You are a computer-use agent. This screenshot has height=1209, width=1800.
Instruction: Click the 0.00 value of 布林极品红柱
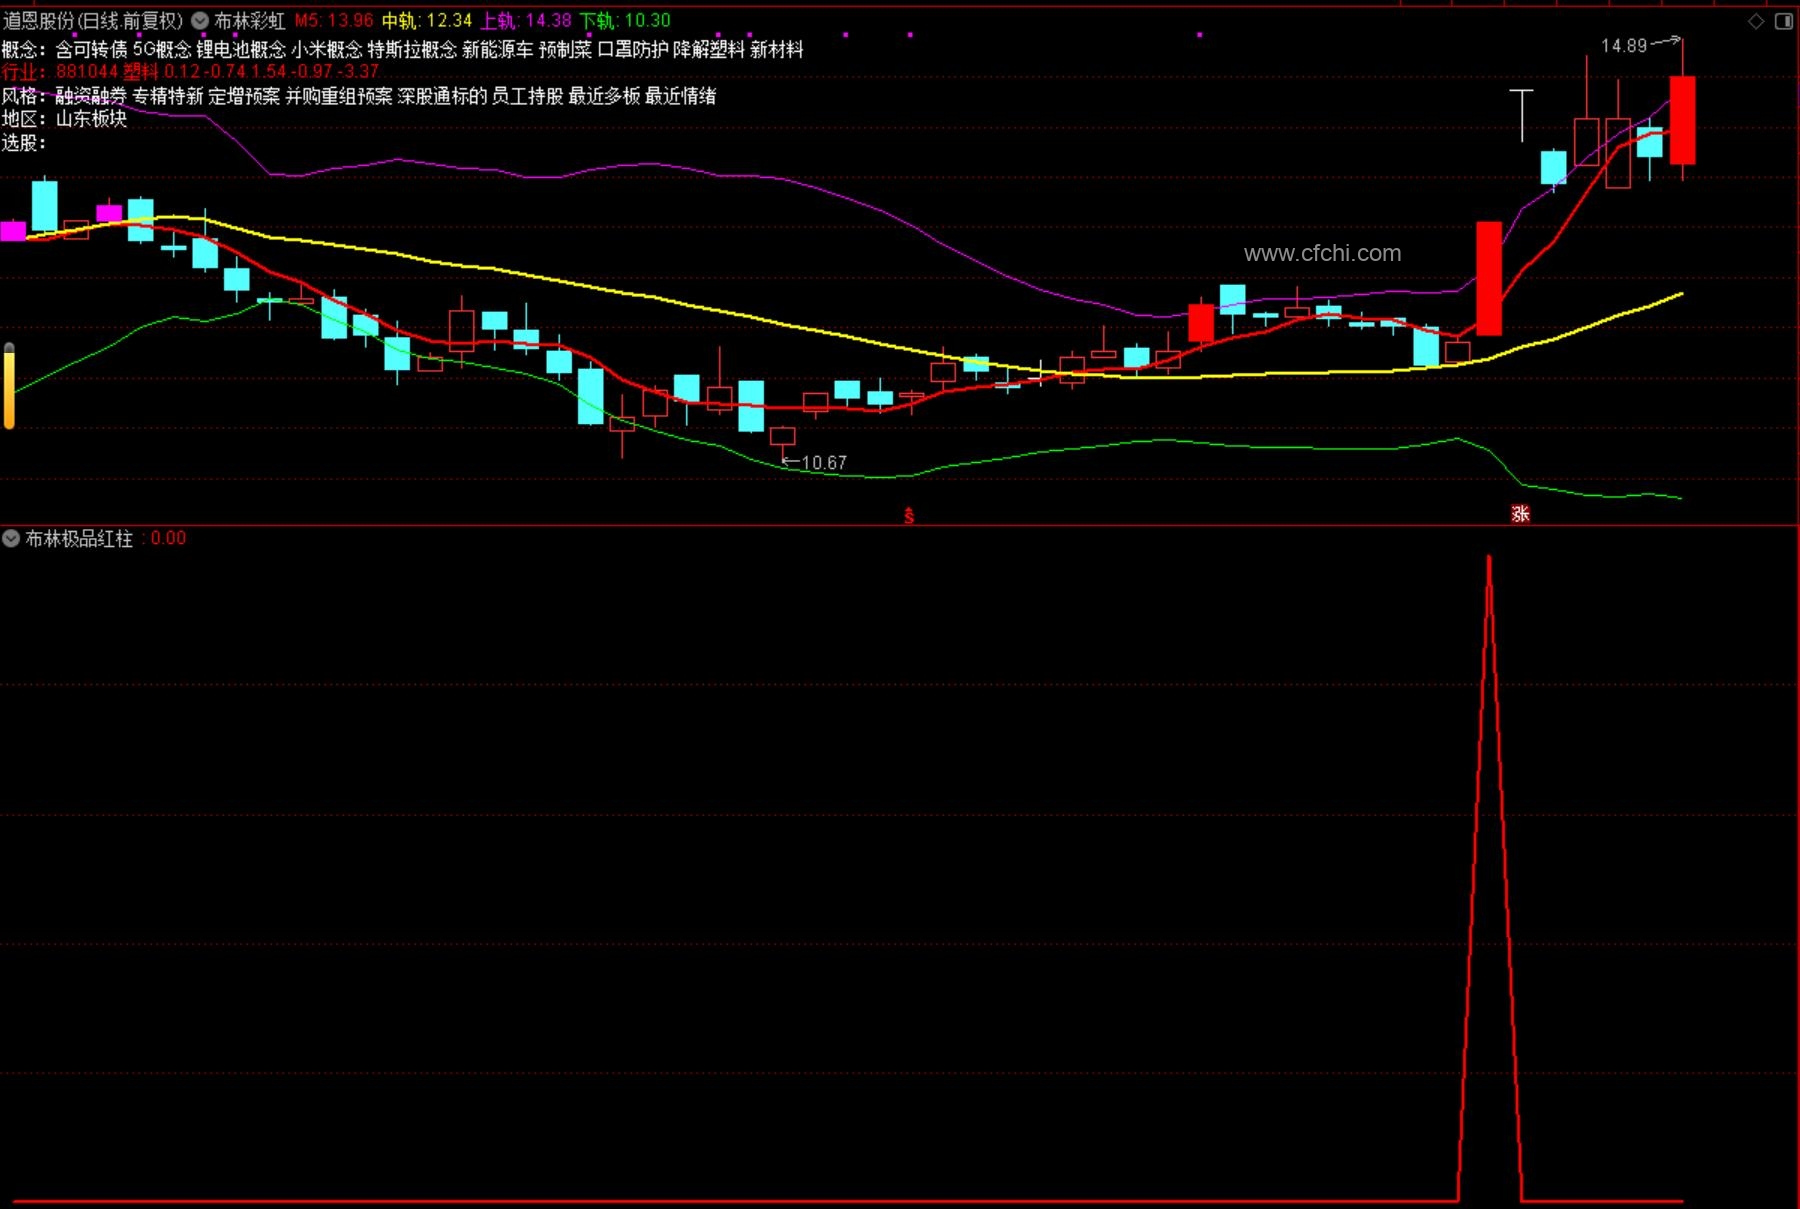[168, 539]
